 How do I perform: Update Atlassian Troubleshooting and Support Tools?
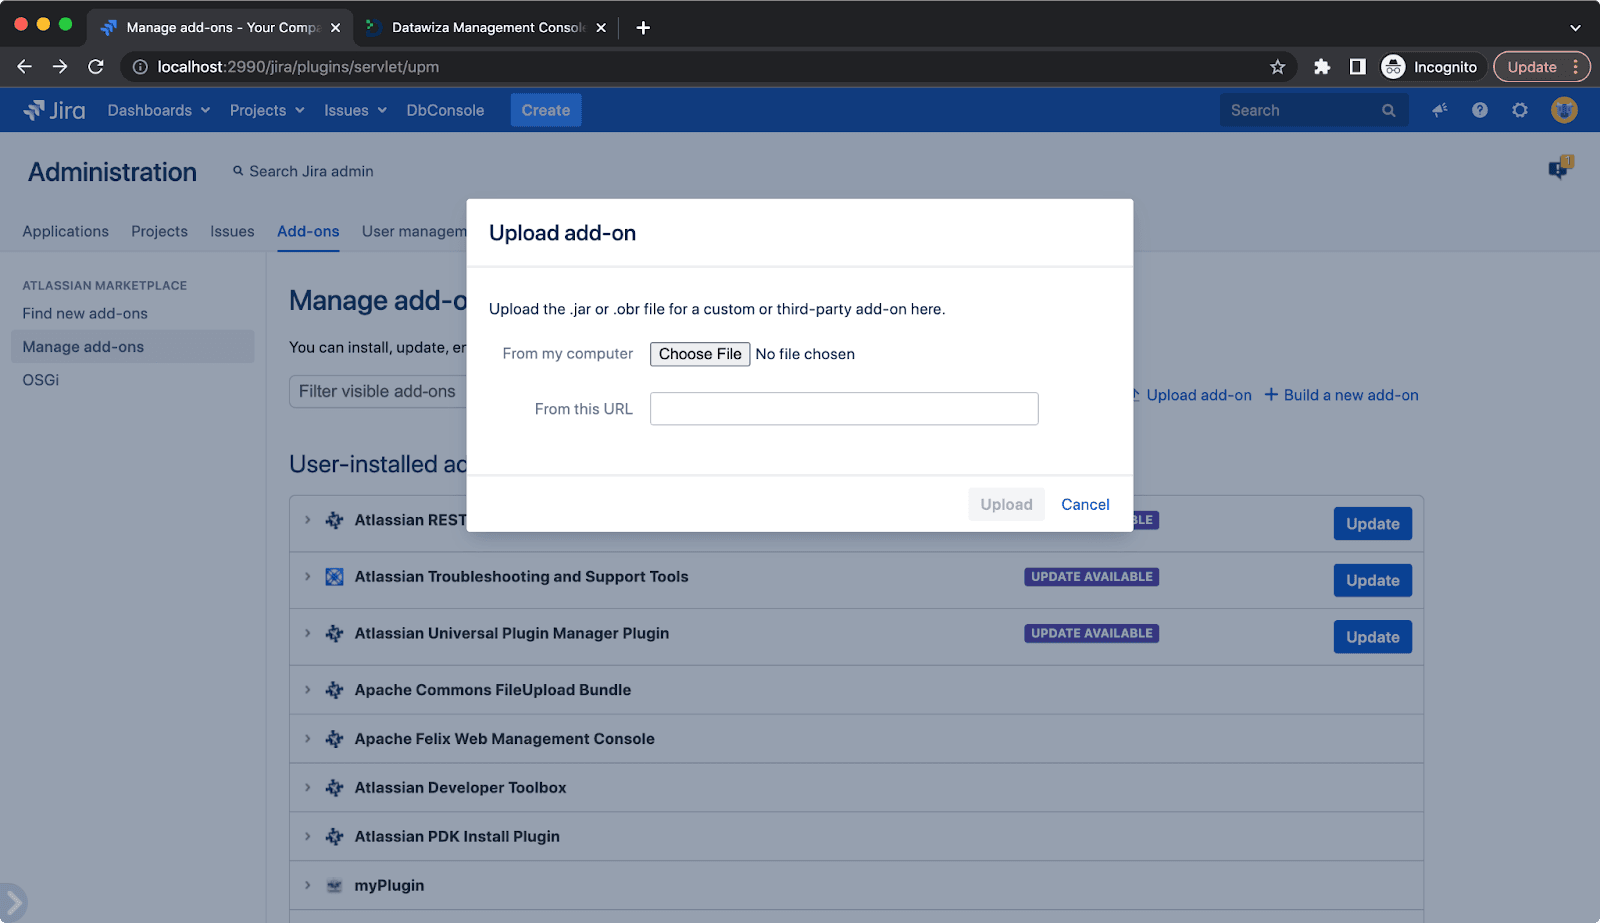(1372, 580)
